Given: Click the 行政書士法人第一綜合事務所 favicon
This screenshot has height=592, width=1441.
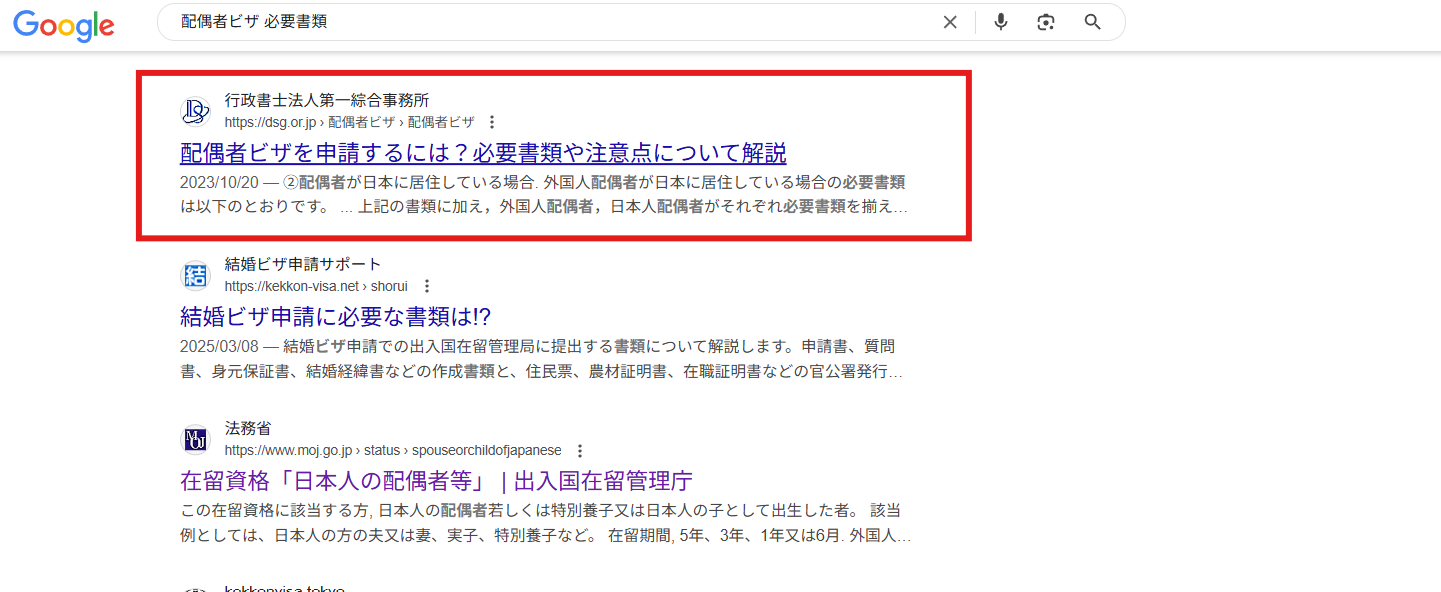Looking at the screenshot, I should tap(195, 111).
